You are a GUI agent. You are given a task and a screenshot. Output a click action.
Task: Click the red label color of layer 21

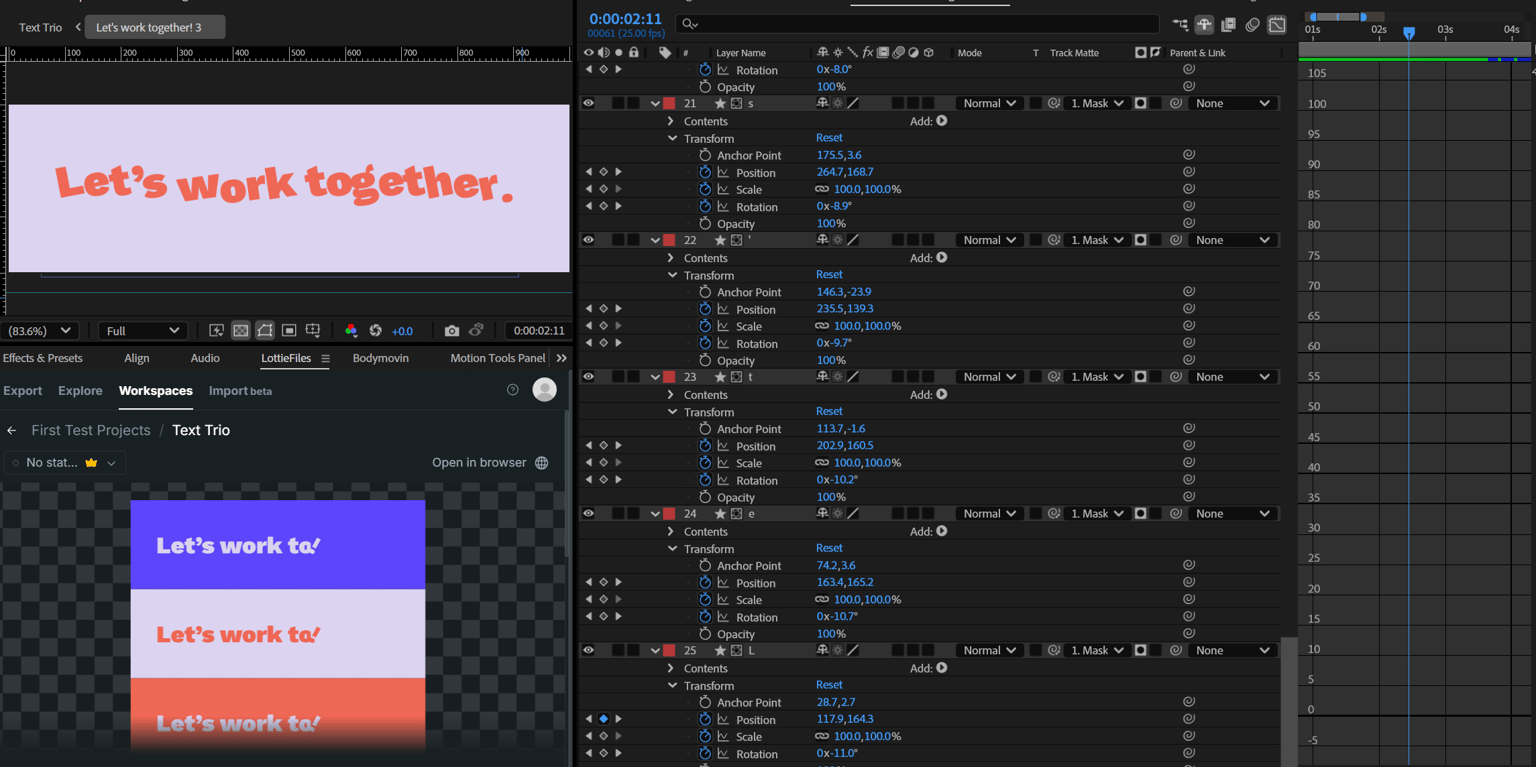[x=669, y=103]
